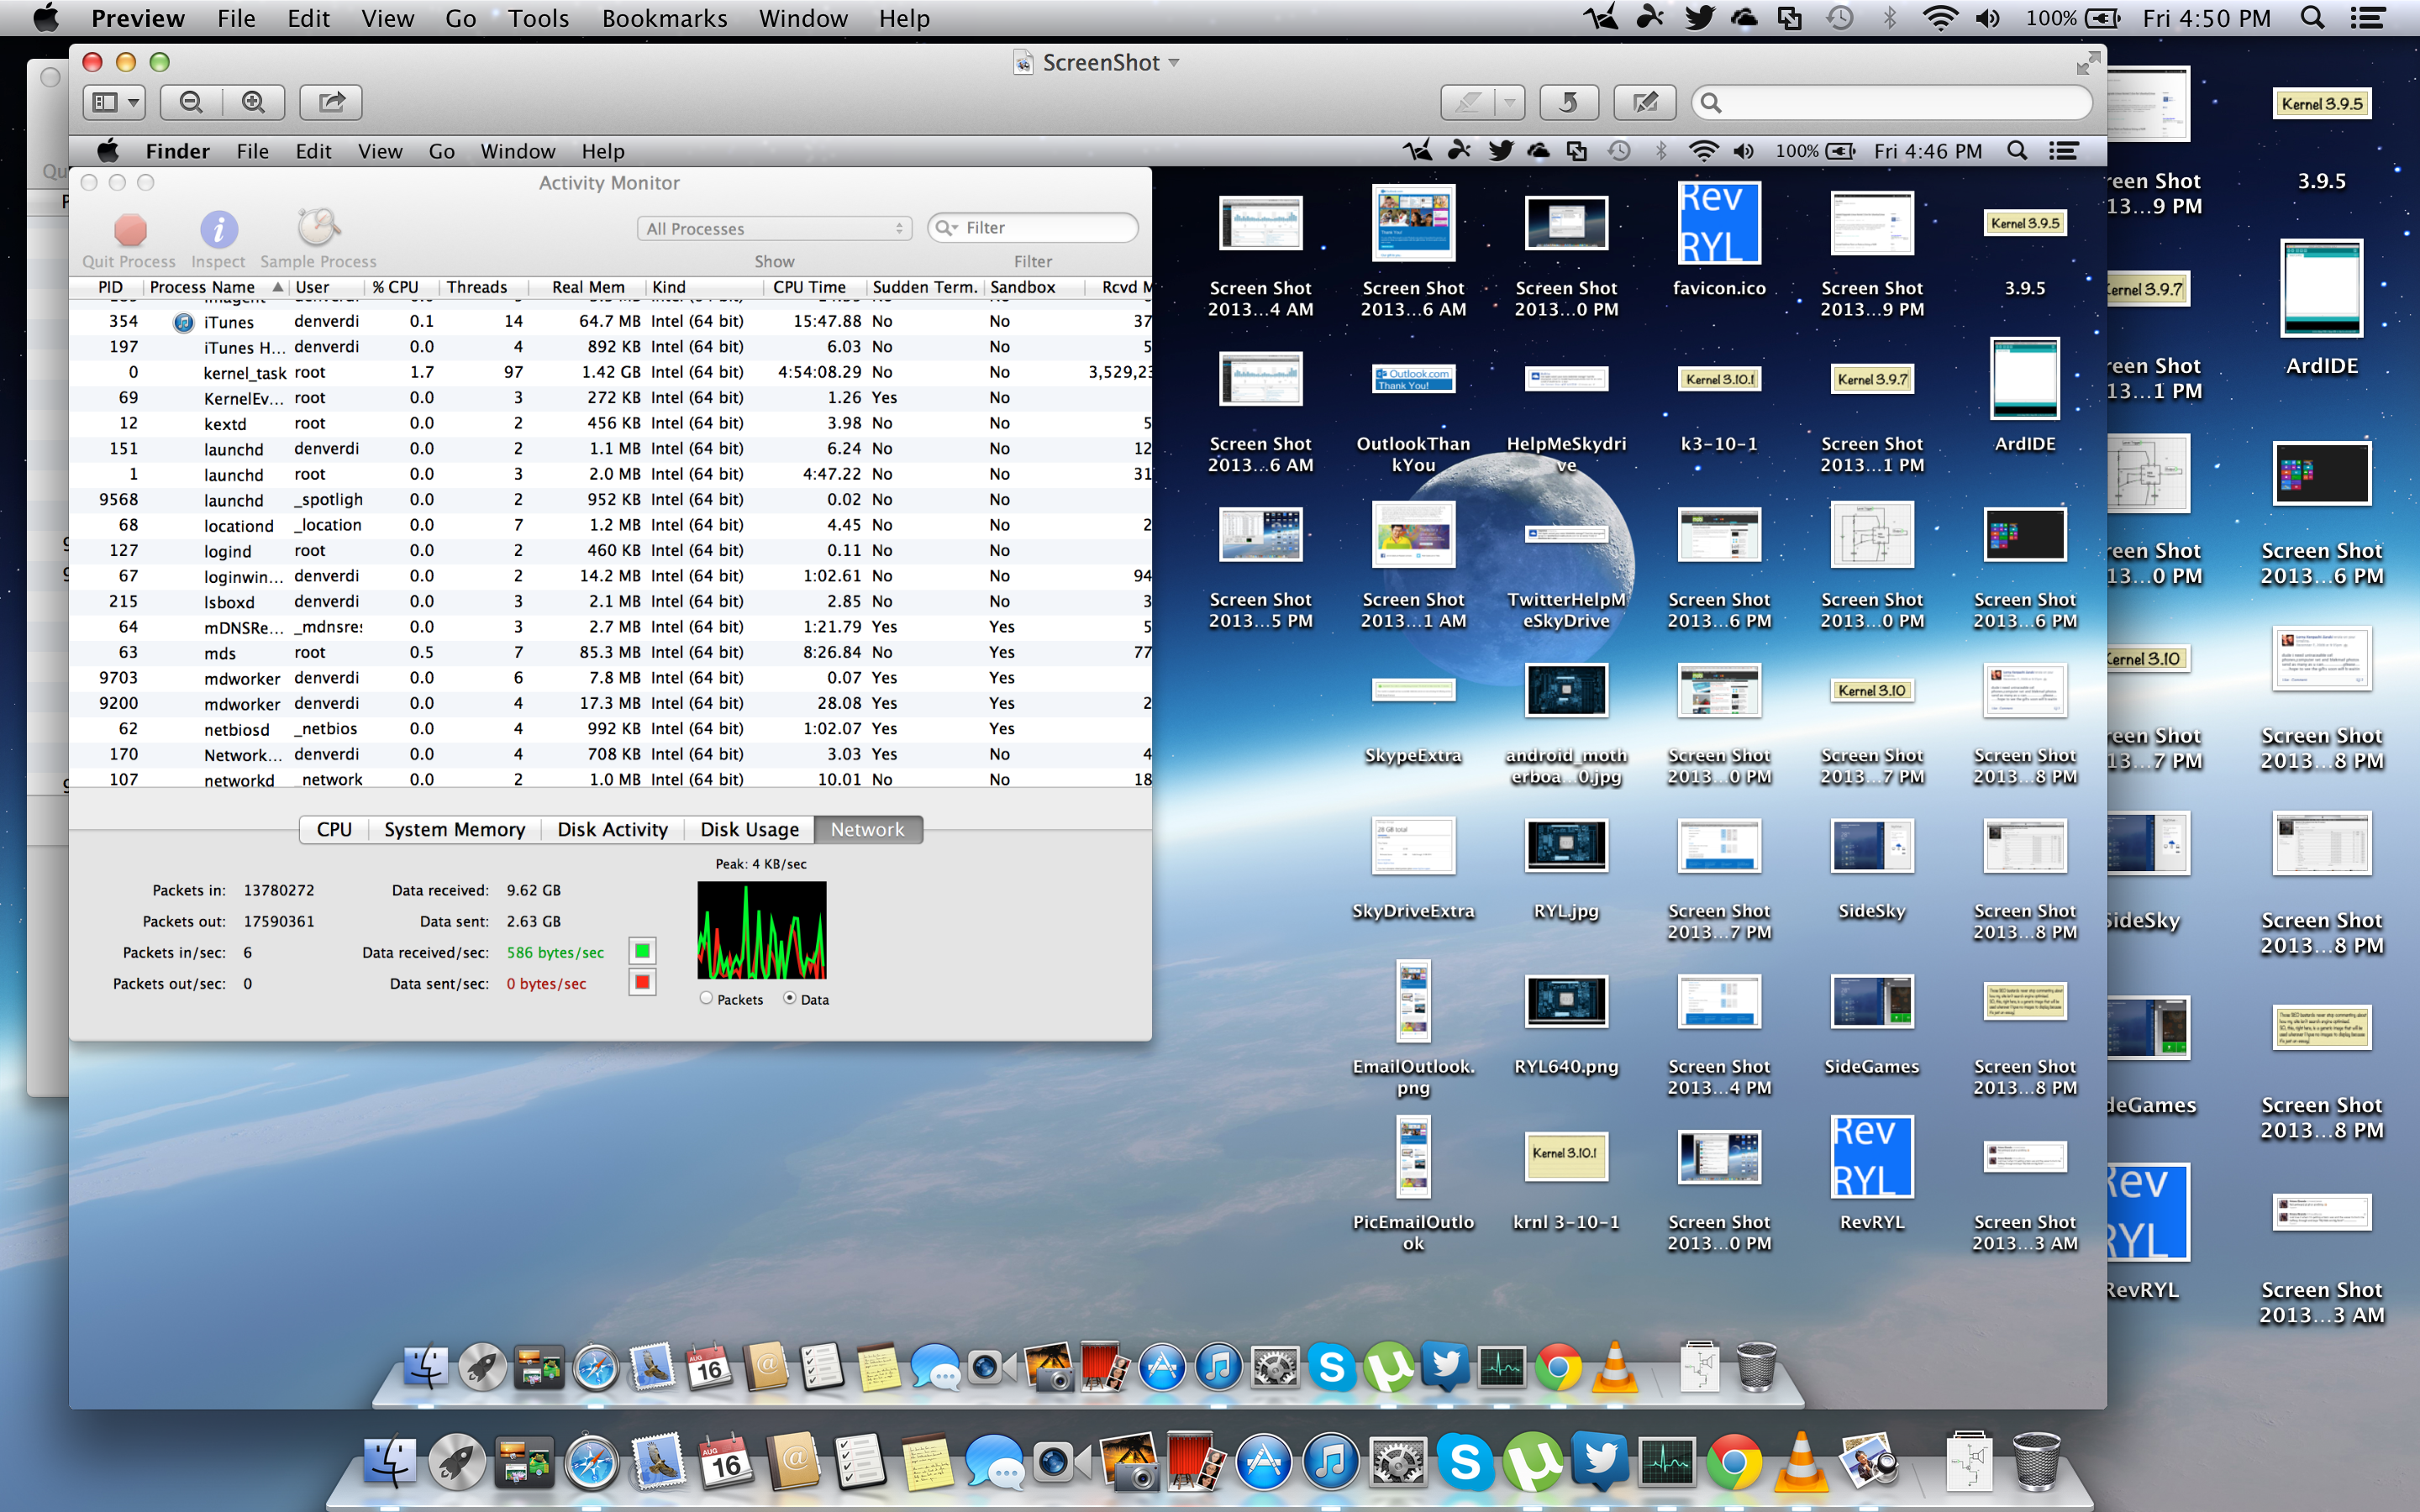Click the pictured network traffic graph

click(x=762, y=930)
